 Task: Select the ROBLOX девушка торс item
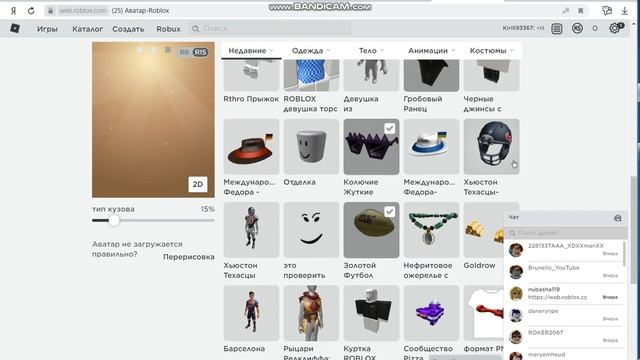tap(311, 75)
